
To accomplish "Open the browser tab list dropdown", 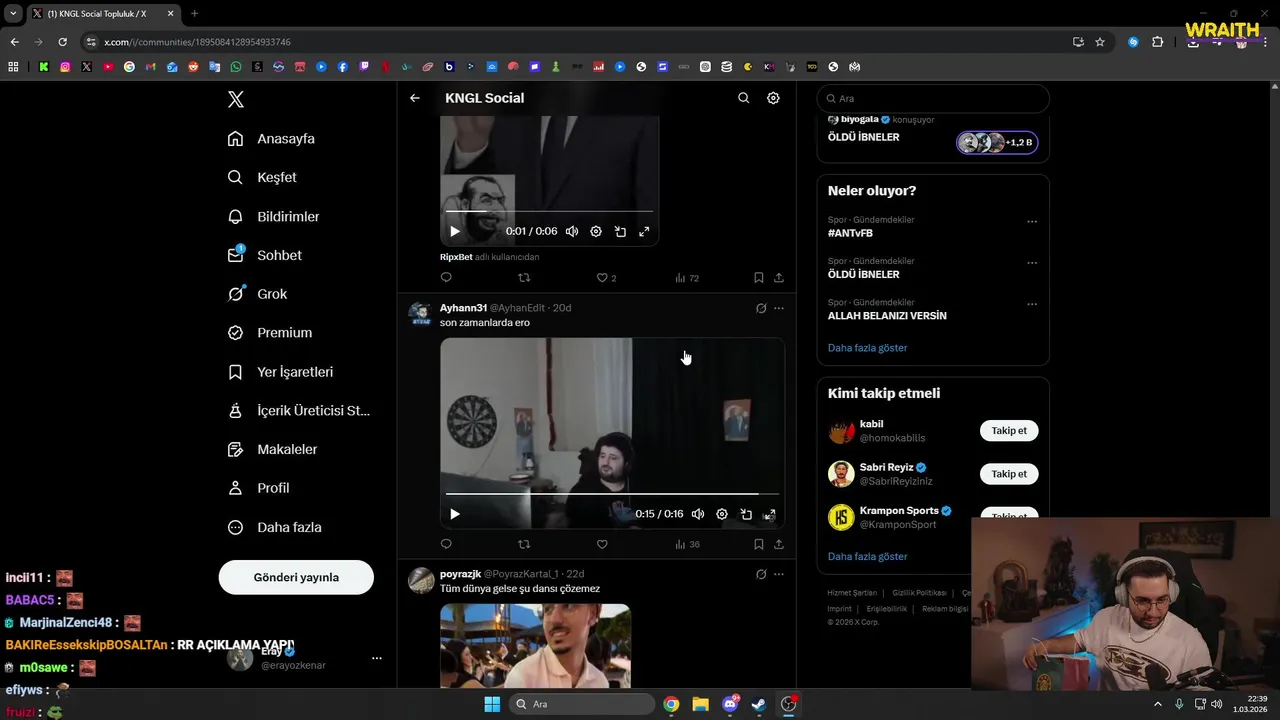I will (x=13, y=14).
